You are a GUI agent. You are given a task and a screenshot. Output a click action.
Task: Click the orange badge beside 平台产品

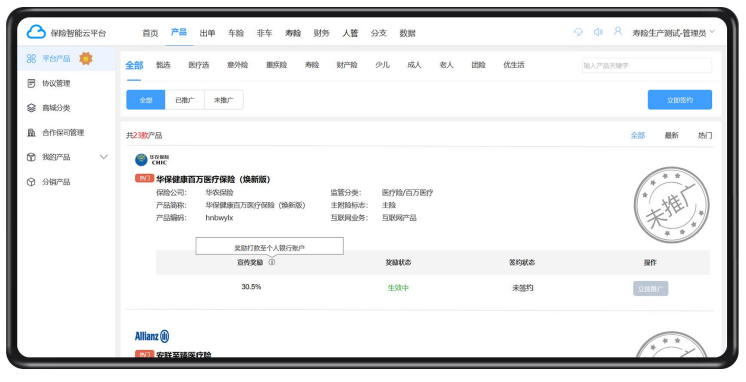pos(86,59)
